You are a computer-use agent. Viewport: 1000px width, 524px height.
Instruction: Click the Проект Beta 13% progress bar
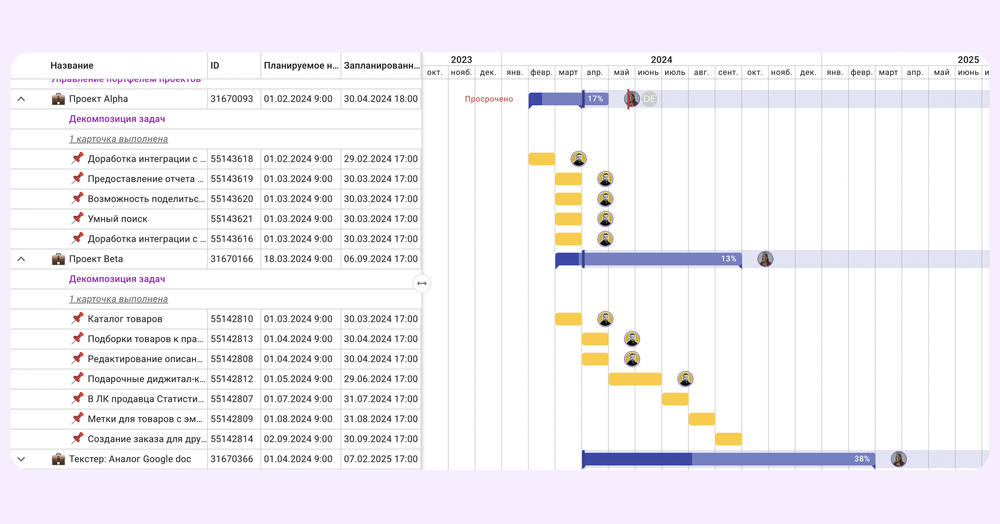click(x=660, y=259)
